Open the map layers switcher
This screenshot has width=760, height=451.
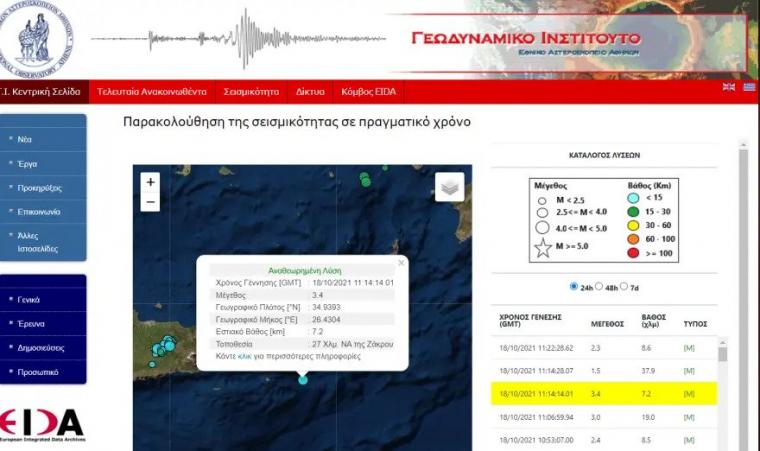coord(450,187)
